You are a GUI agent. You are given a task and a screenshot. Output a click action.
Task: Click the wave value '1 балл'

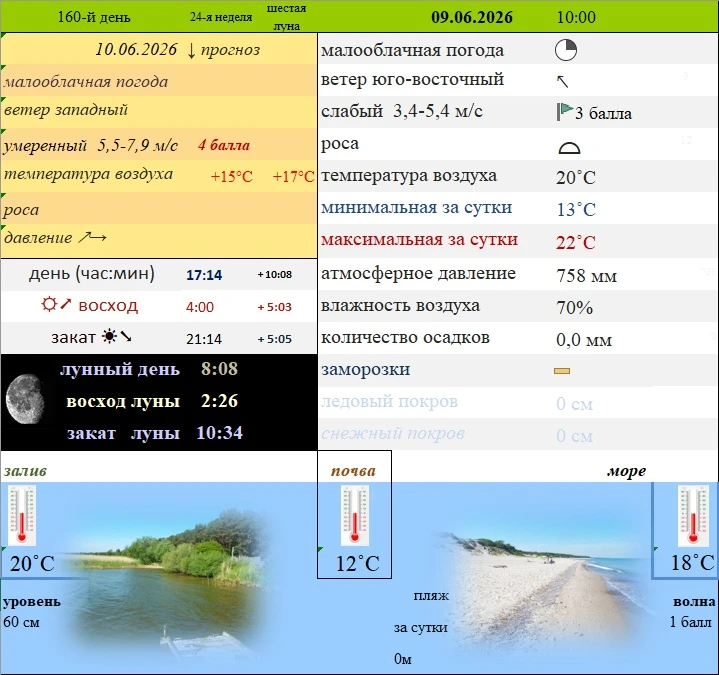(691, 622)
